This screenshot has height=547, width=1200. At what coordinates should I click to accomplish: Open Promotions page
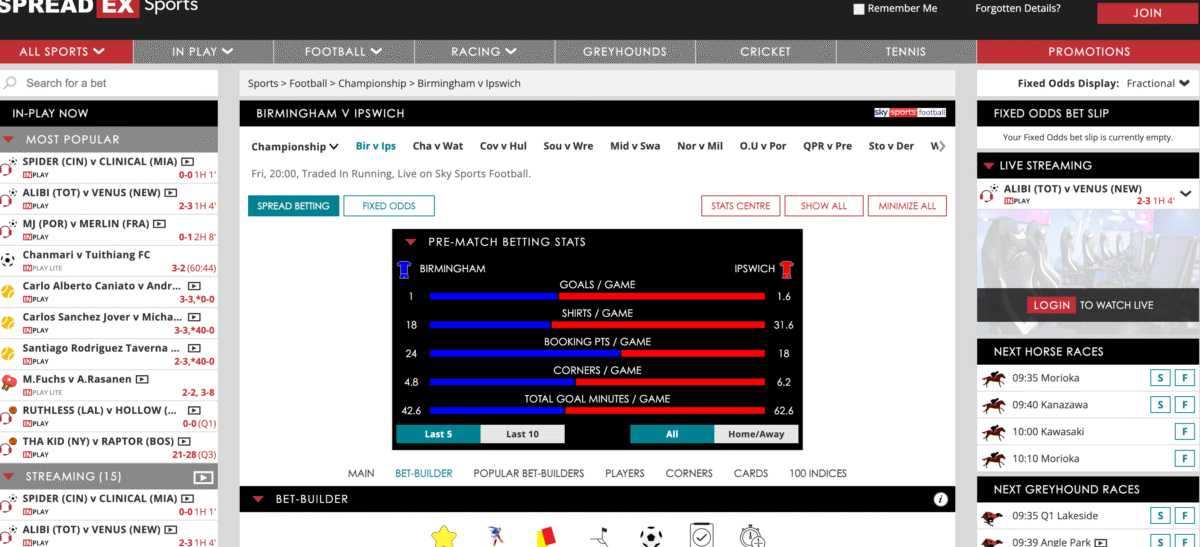(1089, 51)
